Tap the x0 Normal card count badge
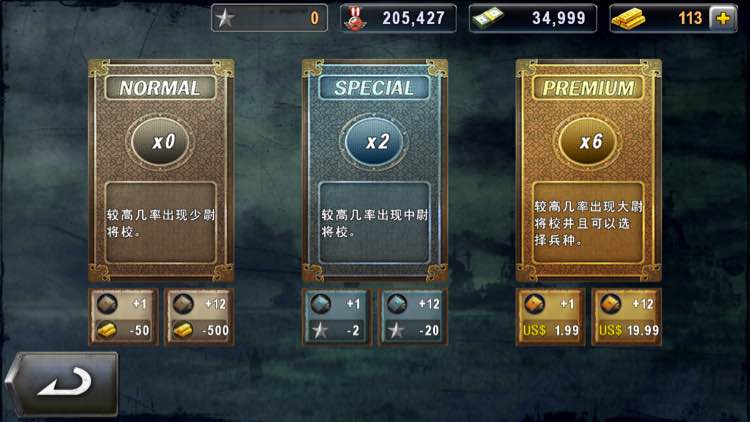Image resolution: width=750 pixels, height=422 pixels. 161,142
